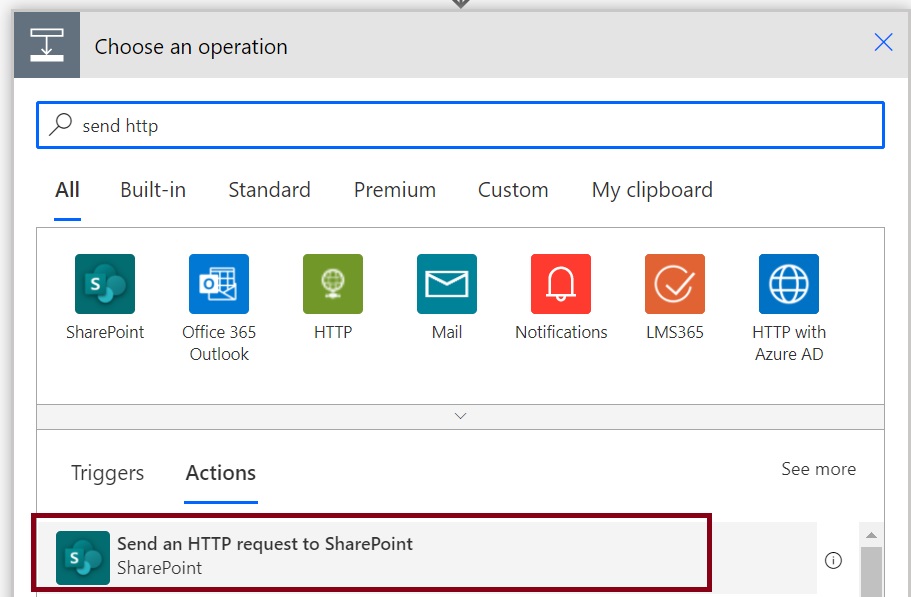911x597 pixels.
Task: Click the search magnifier icon
Action: pos(60,124)
